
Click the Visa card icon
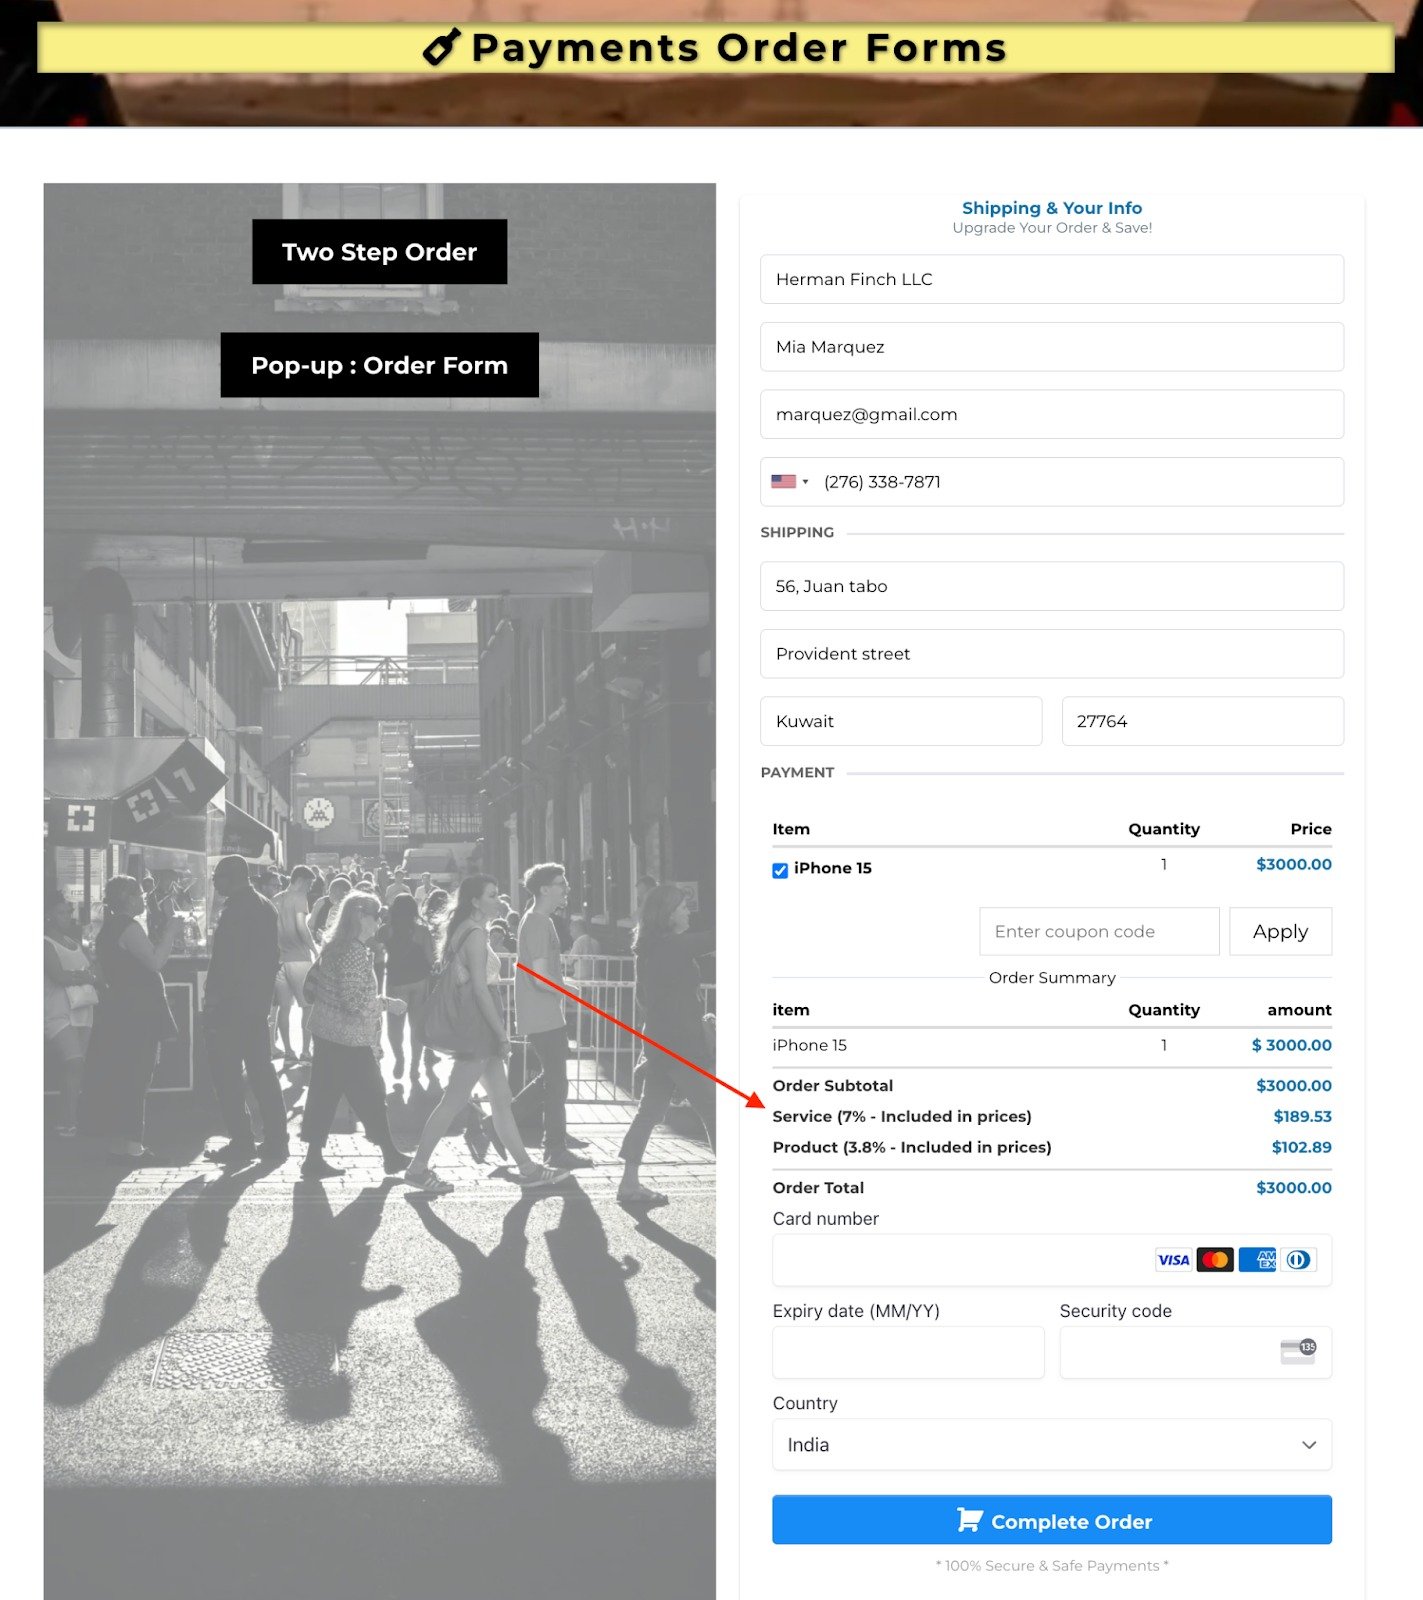click(1173, 1260)
